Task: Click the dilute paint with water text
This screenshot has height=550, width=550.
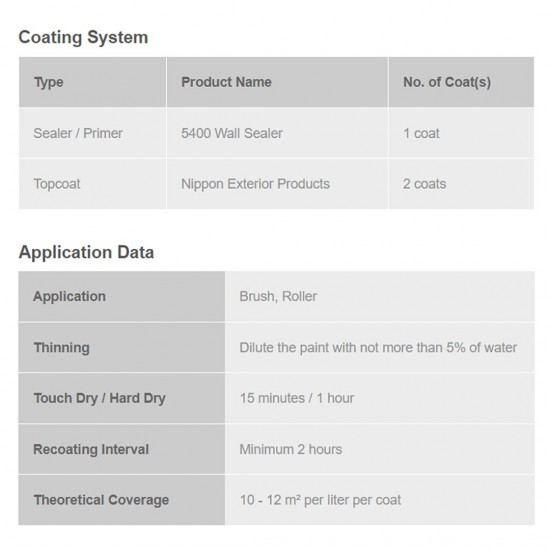Action: click(x=378, y=348)
